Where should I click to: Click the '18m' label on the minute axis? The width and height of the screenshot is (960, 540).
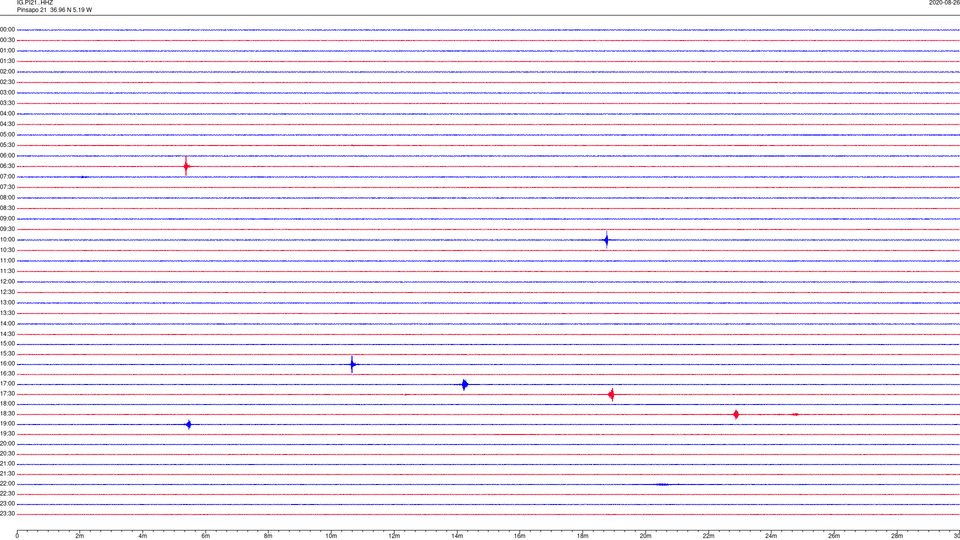tap(583, 536)
